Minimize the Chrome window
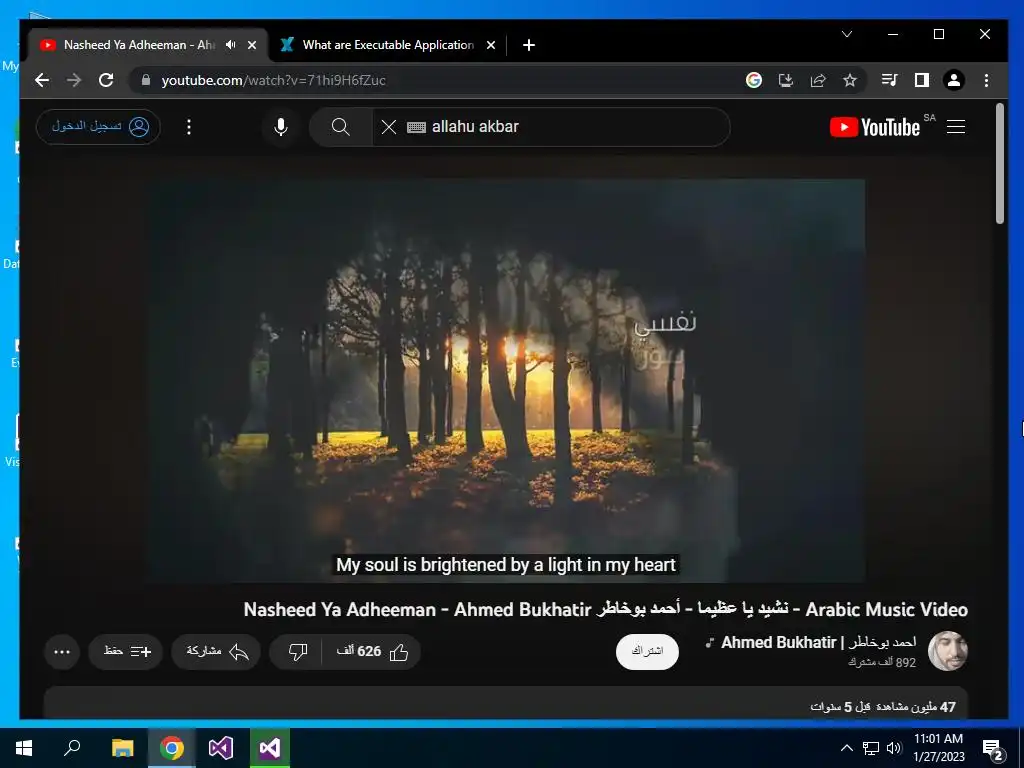Viewport: 1024px width, 768px height. [893, 34]
